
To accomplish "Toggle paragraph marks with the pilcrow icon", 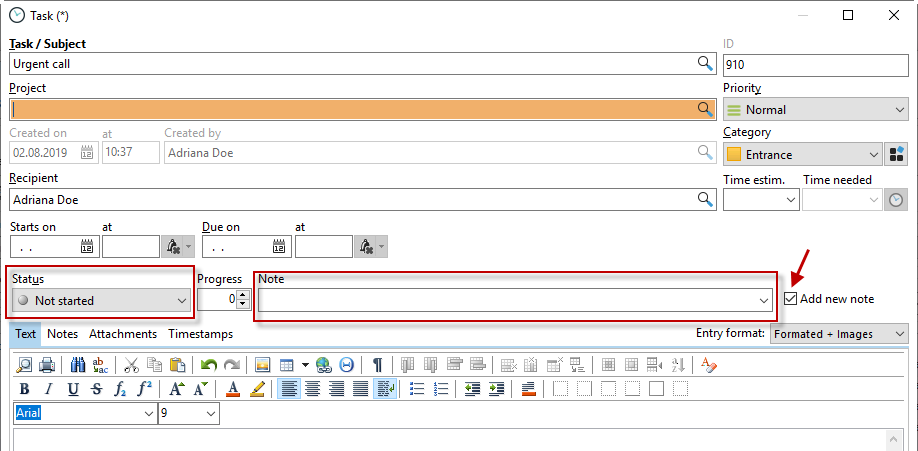I will [x=377, y=365].
